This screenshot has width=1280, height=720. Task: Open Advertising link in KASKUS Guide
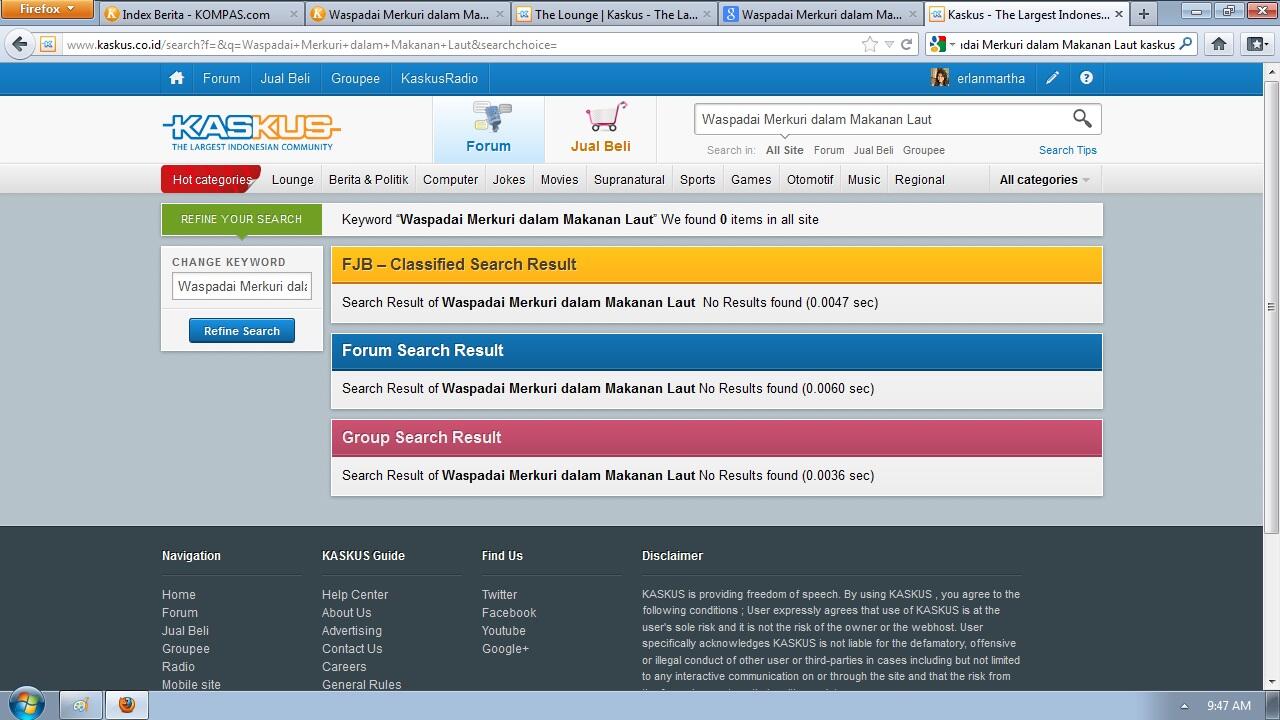coord(352,631)
